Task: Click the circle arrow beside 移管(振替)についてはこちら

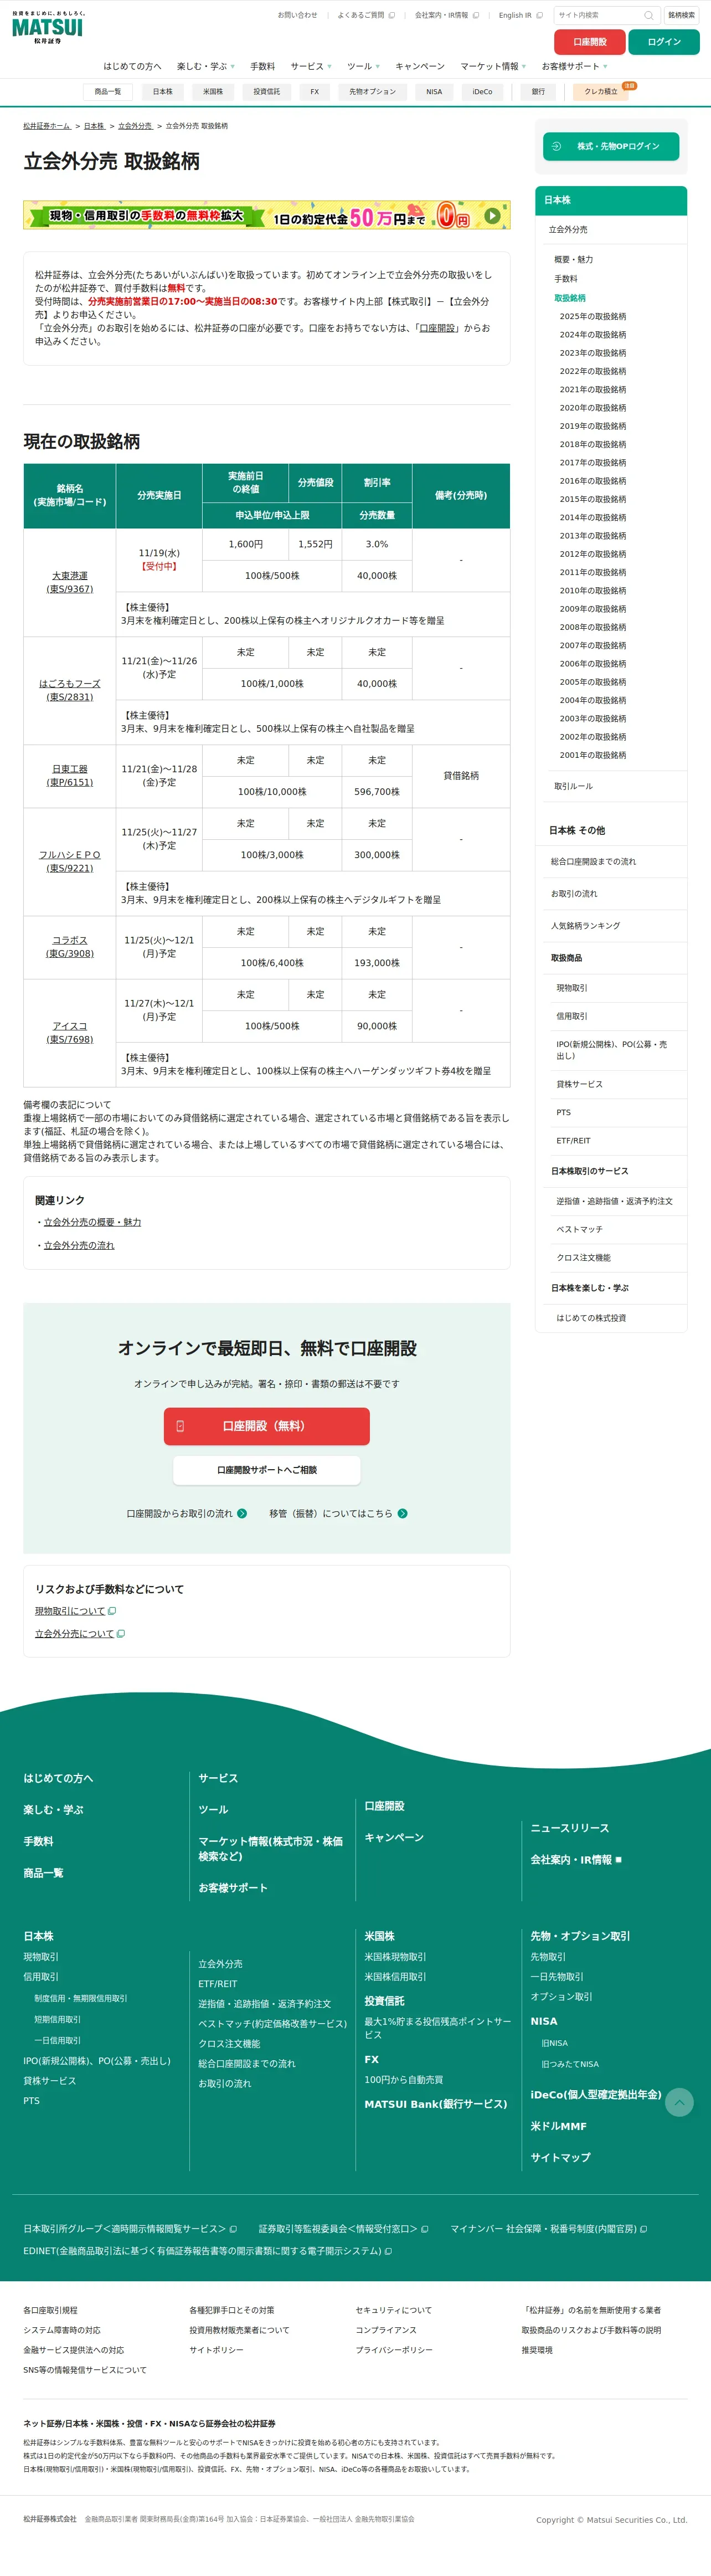Action: (x=402, y=1513)
